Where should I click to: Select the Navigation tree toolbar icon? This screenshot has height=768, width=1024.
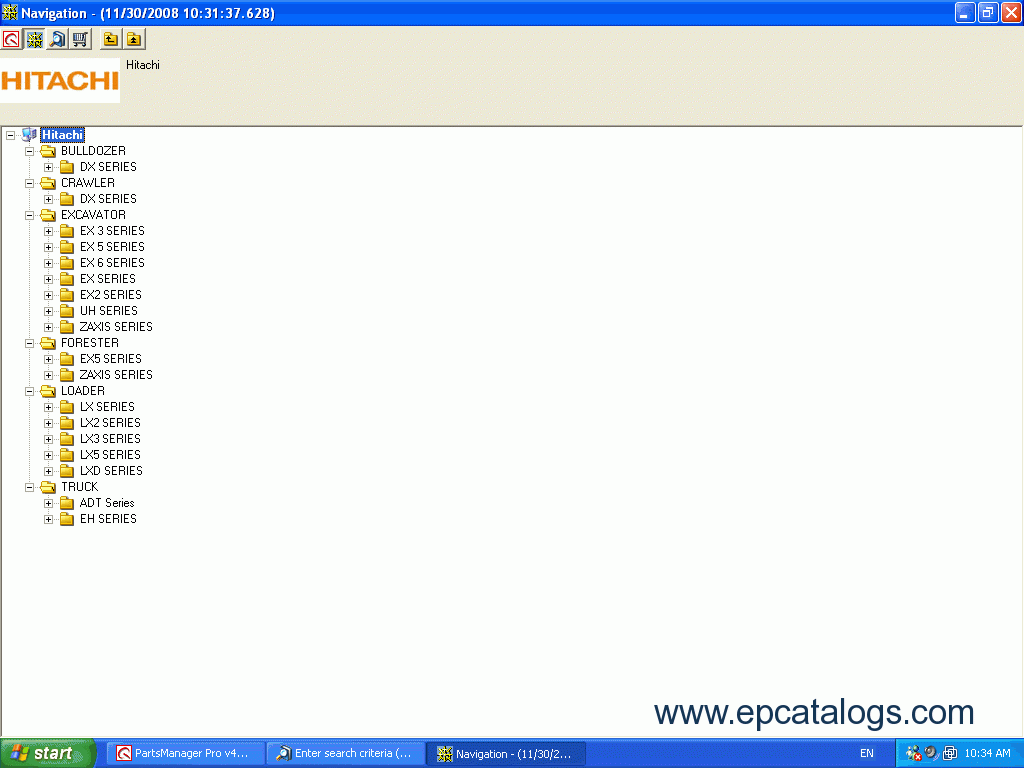pos(35,40)
